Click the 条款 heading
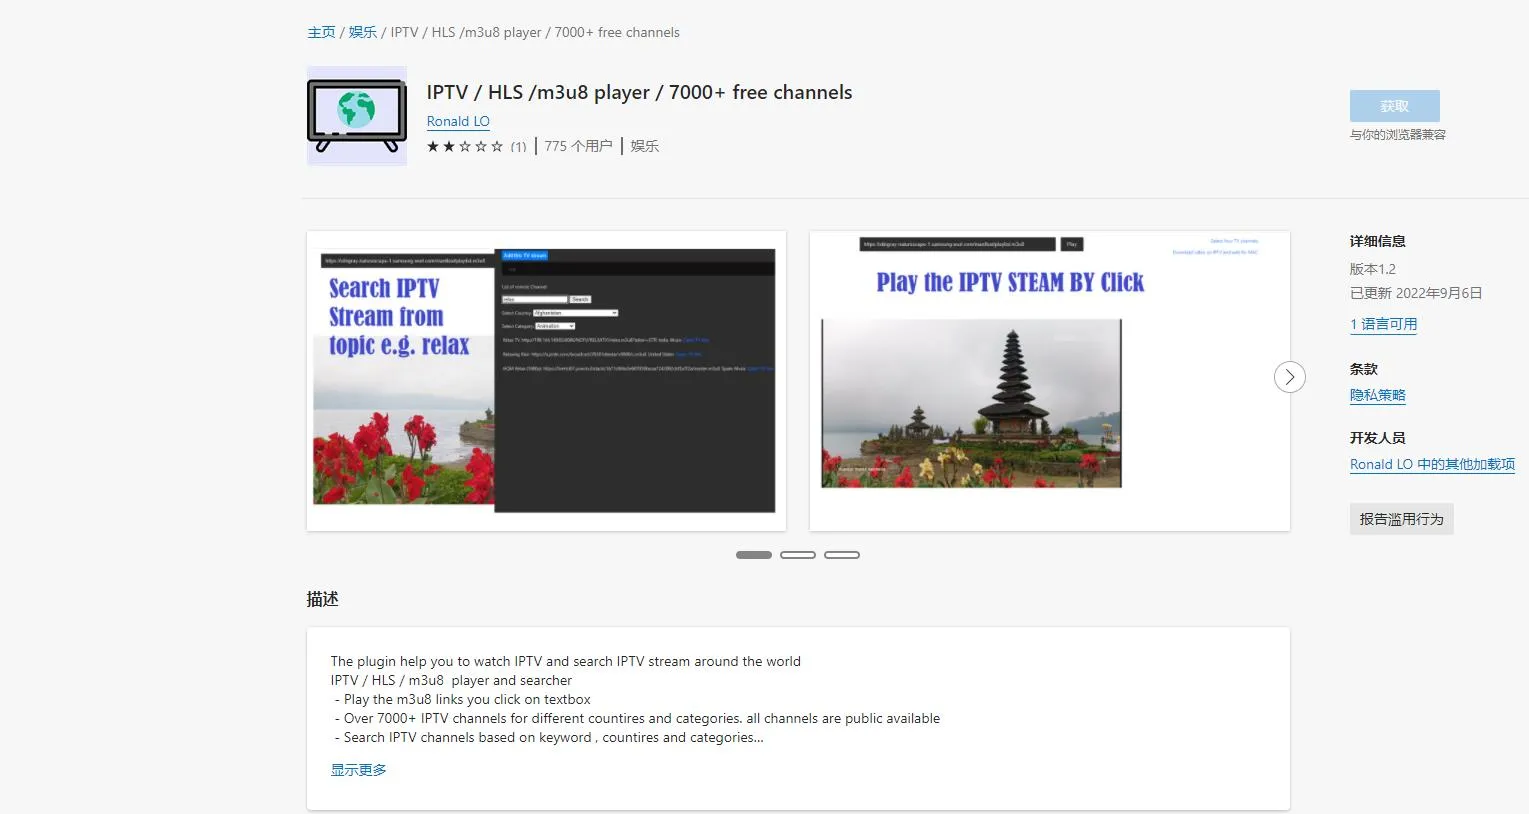The image size is (1529, 814). (x=1364, y=369)
